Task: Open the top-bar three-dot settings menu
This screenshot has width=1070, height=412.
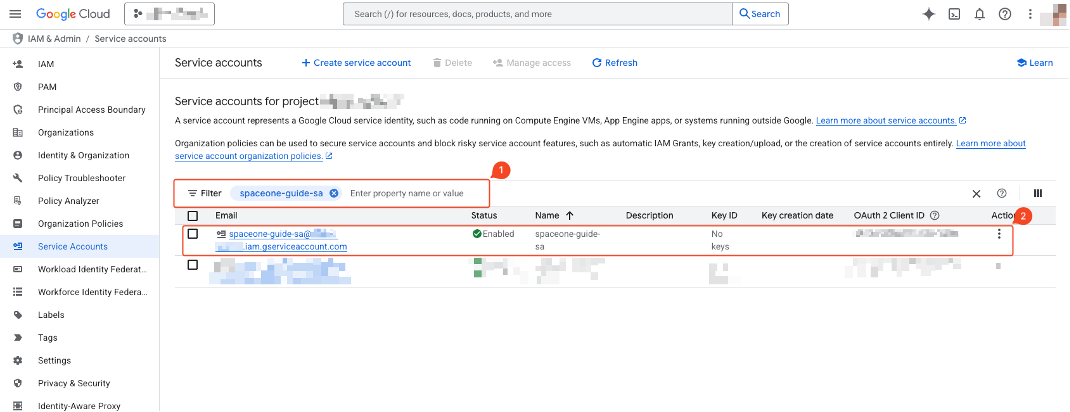Action: pos(1030,14)
